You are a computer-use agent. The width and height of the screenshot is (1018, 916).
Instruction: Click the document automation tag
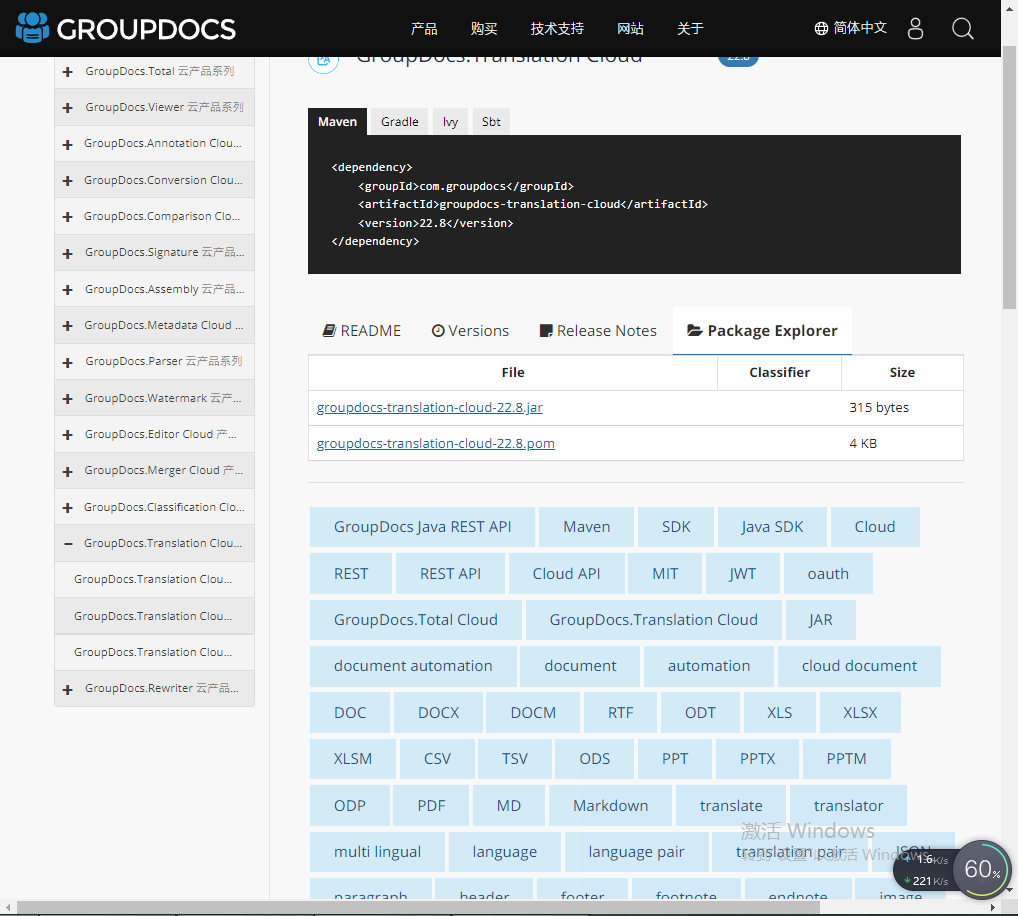coord(413,666)
